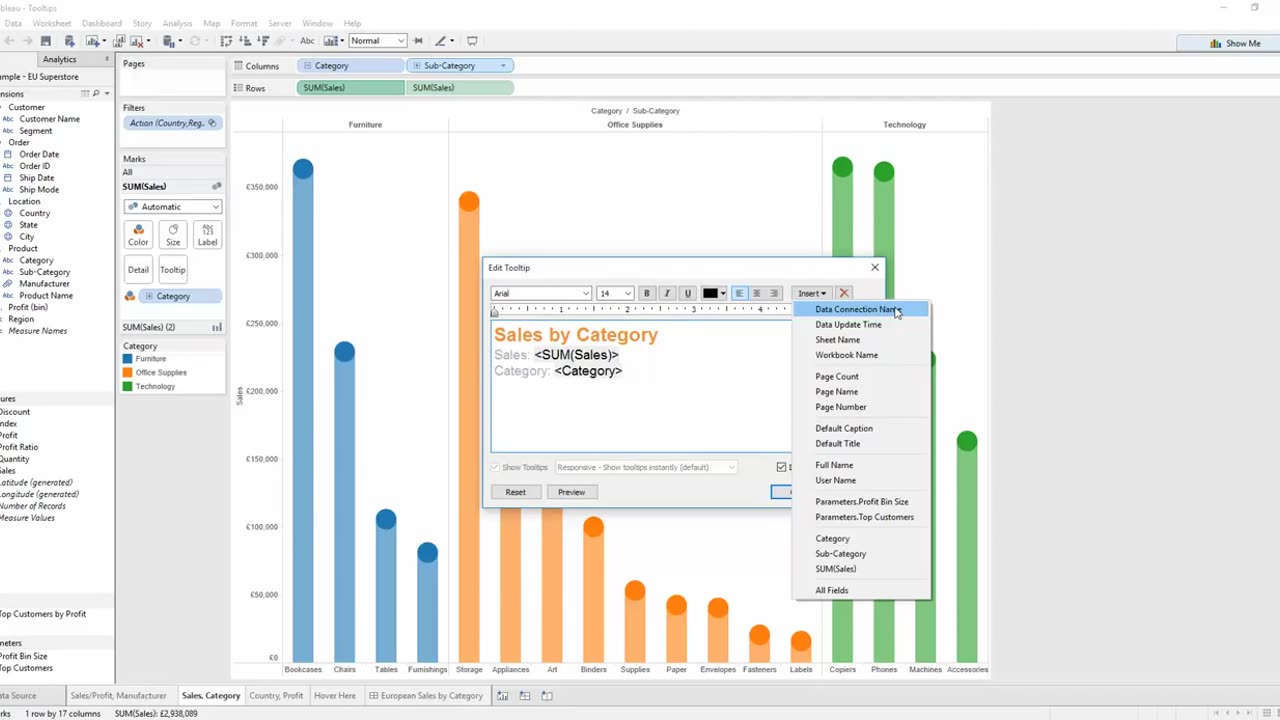Open the Color mark card

click(x=138, y=235)
